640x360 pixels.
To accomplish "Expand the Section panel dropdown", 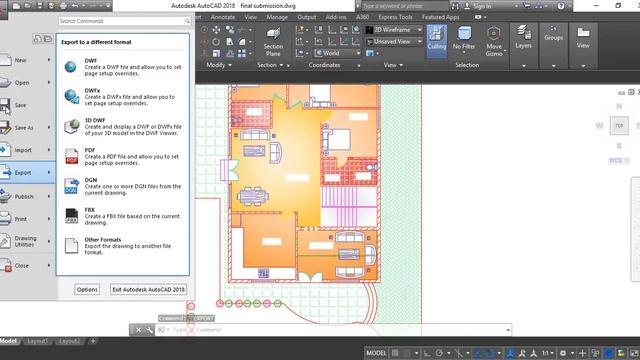I will point(270,65).
